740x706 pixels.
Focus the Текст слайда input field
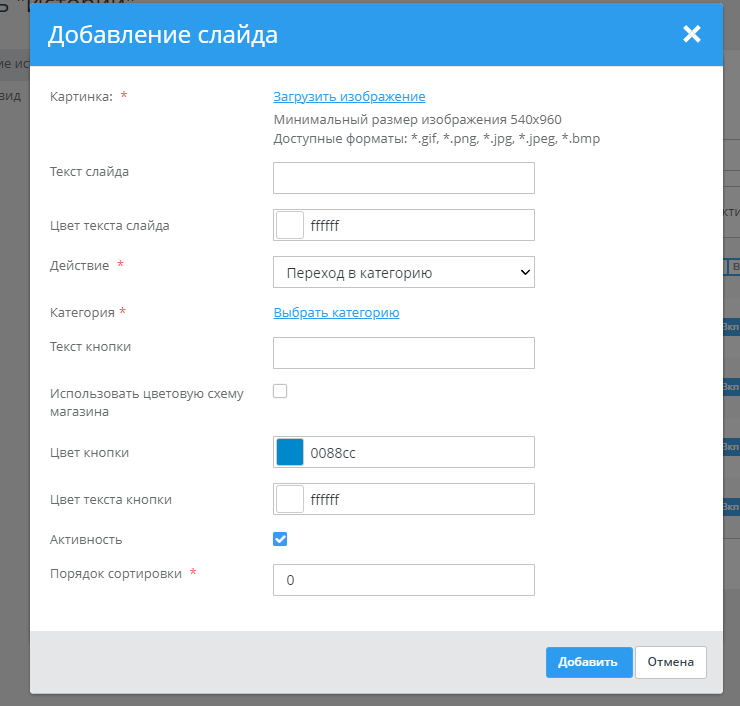[403, 178]
